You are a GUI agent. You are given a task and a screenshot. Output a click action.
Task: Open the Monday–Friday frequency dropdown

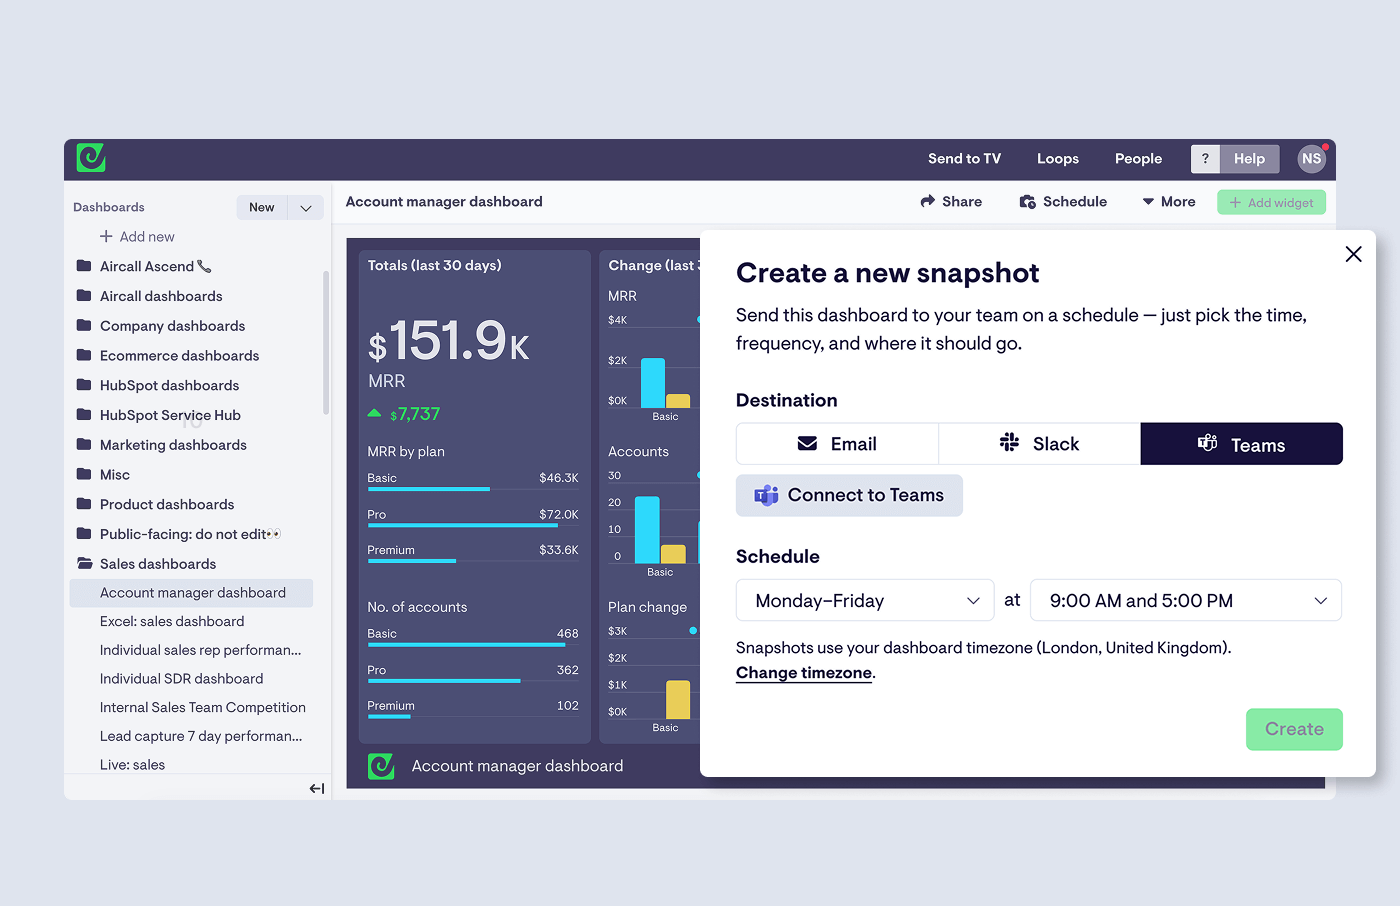tap(865, 601)
